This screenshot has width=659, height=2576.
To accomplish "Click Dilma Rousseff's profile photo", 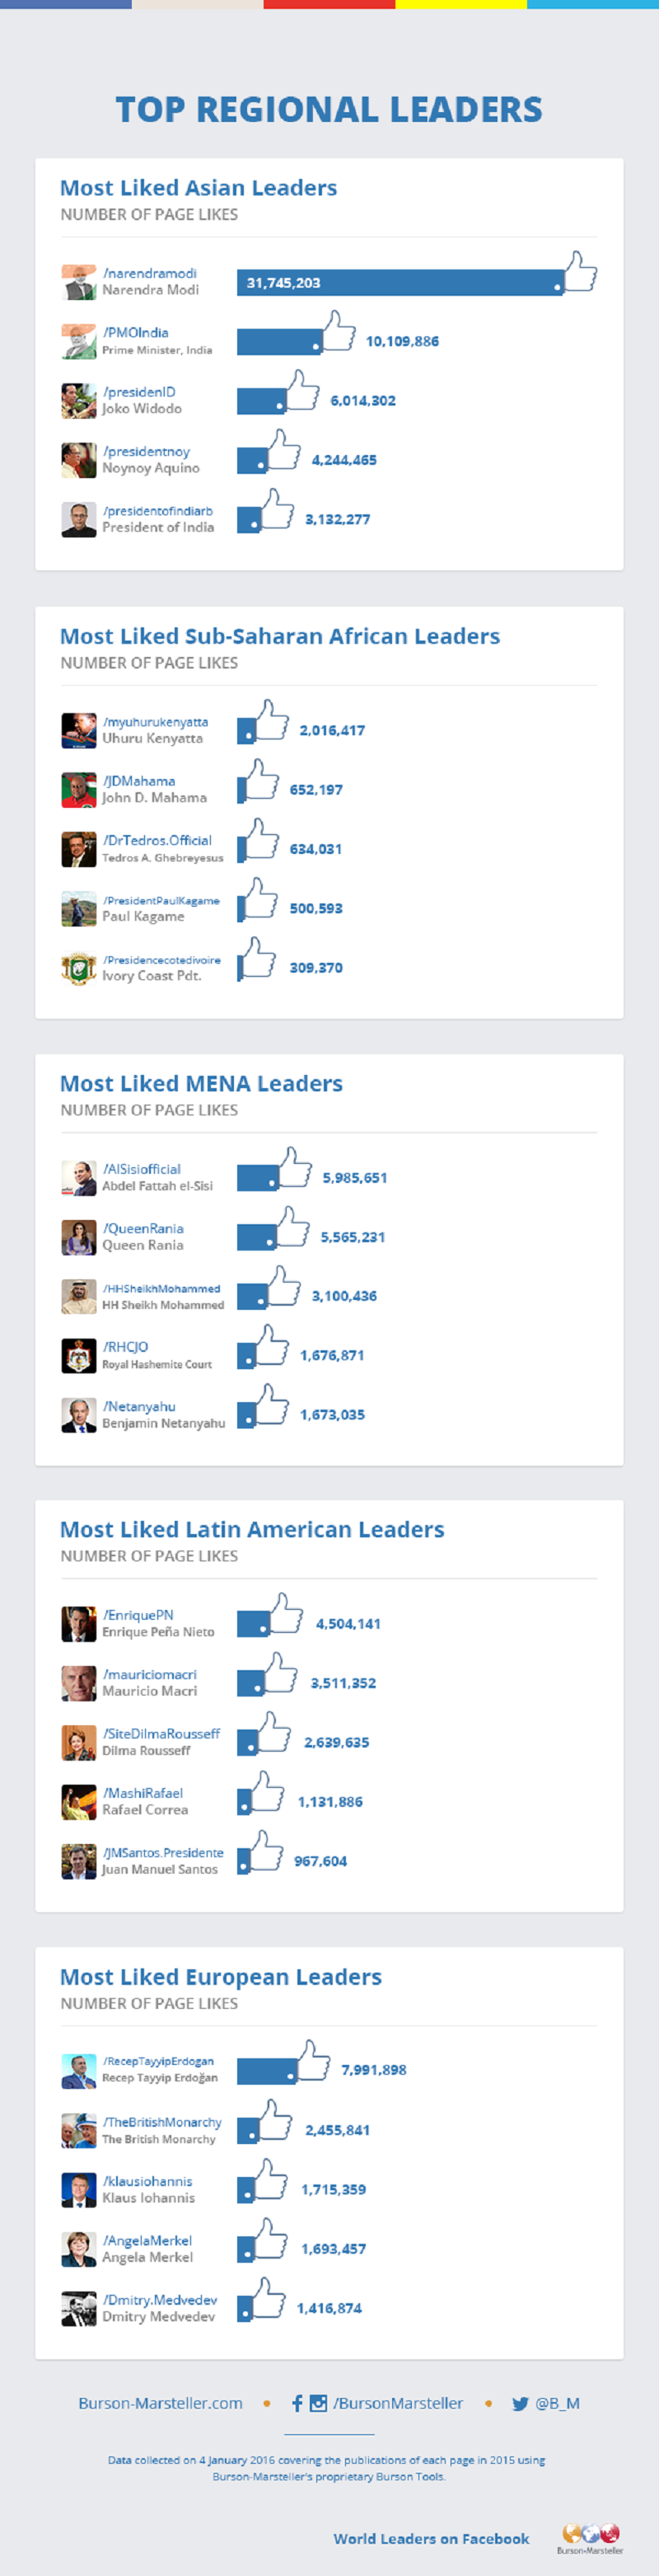I will (x=79, y=1742).
